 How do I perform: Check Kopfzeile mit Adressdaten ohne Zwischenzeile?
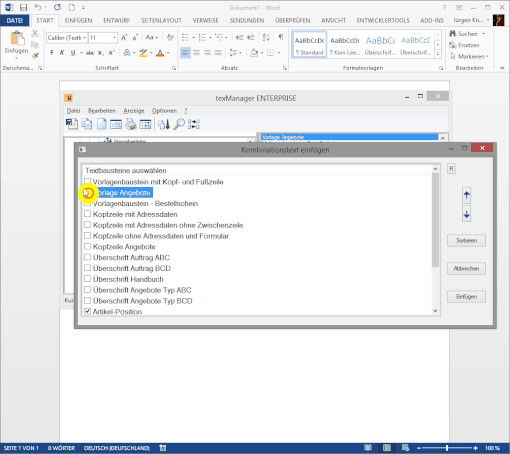coord(87,225)
